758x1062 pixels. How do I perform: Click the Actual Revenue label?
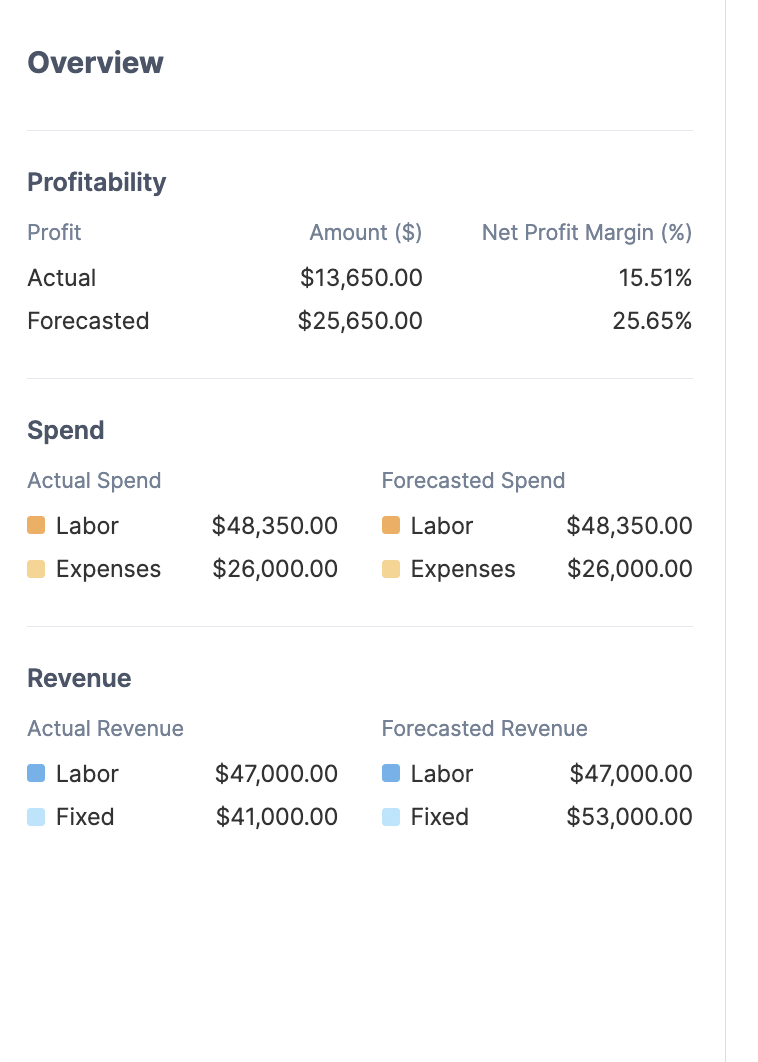pyautogui.click(x=105, y=728)
